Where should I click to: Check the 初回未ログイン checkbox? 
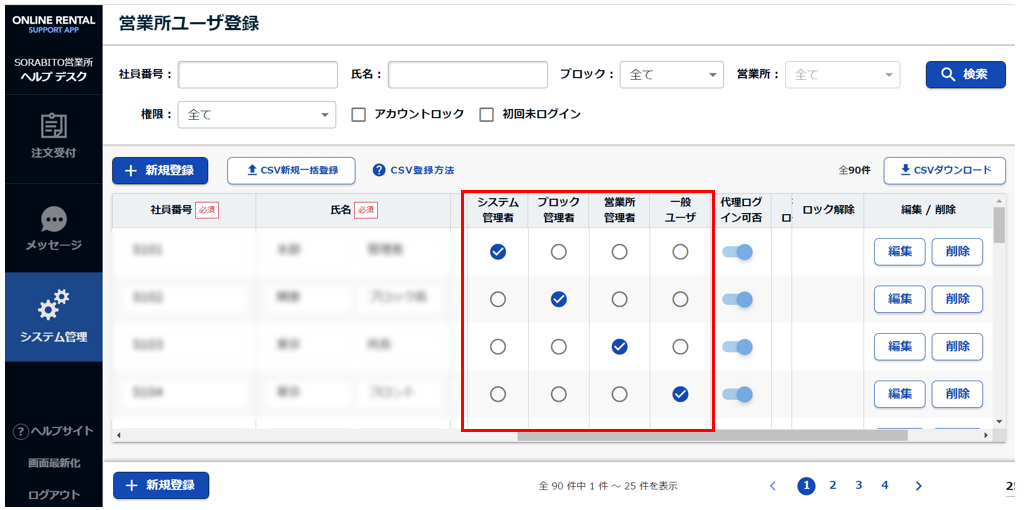coord(487,115)
